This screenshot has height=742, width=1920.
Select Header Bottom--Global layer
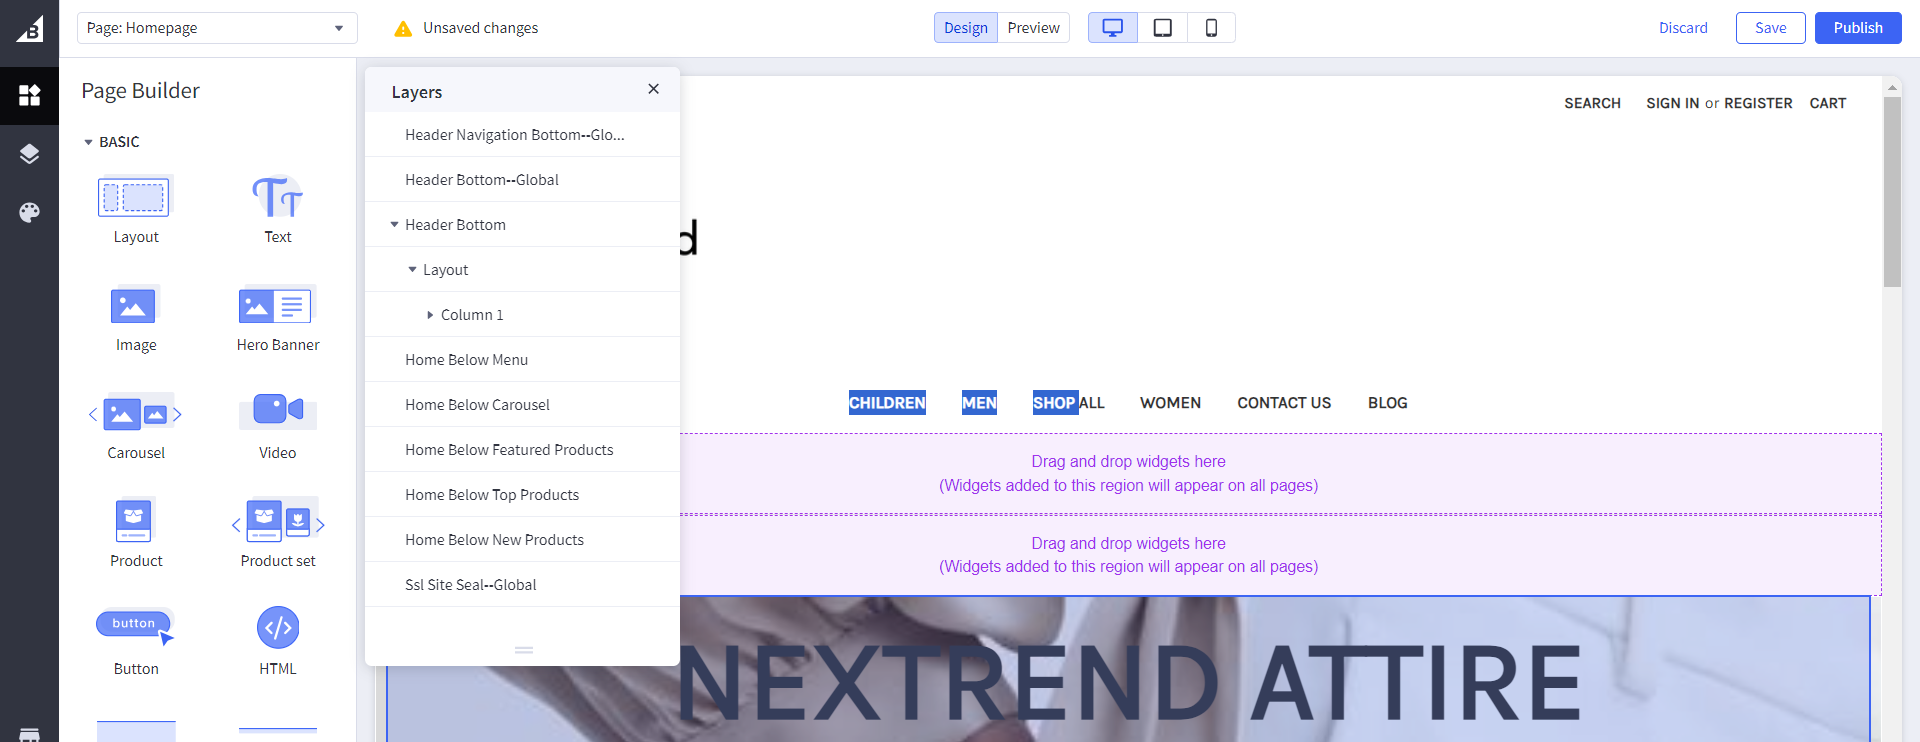522,180
